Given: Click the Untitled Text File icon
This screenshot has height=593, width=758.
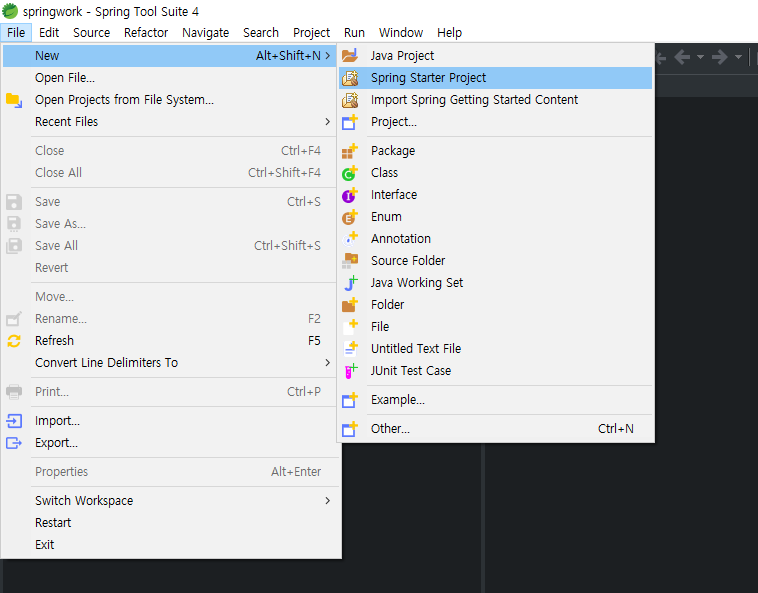Looking at the screenshot, I should point(350,349).
